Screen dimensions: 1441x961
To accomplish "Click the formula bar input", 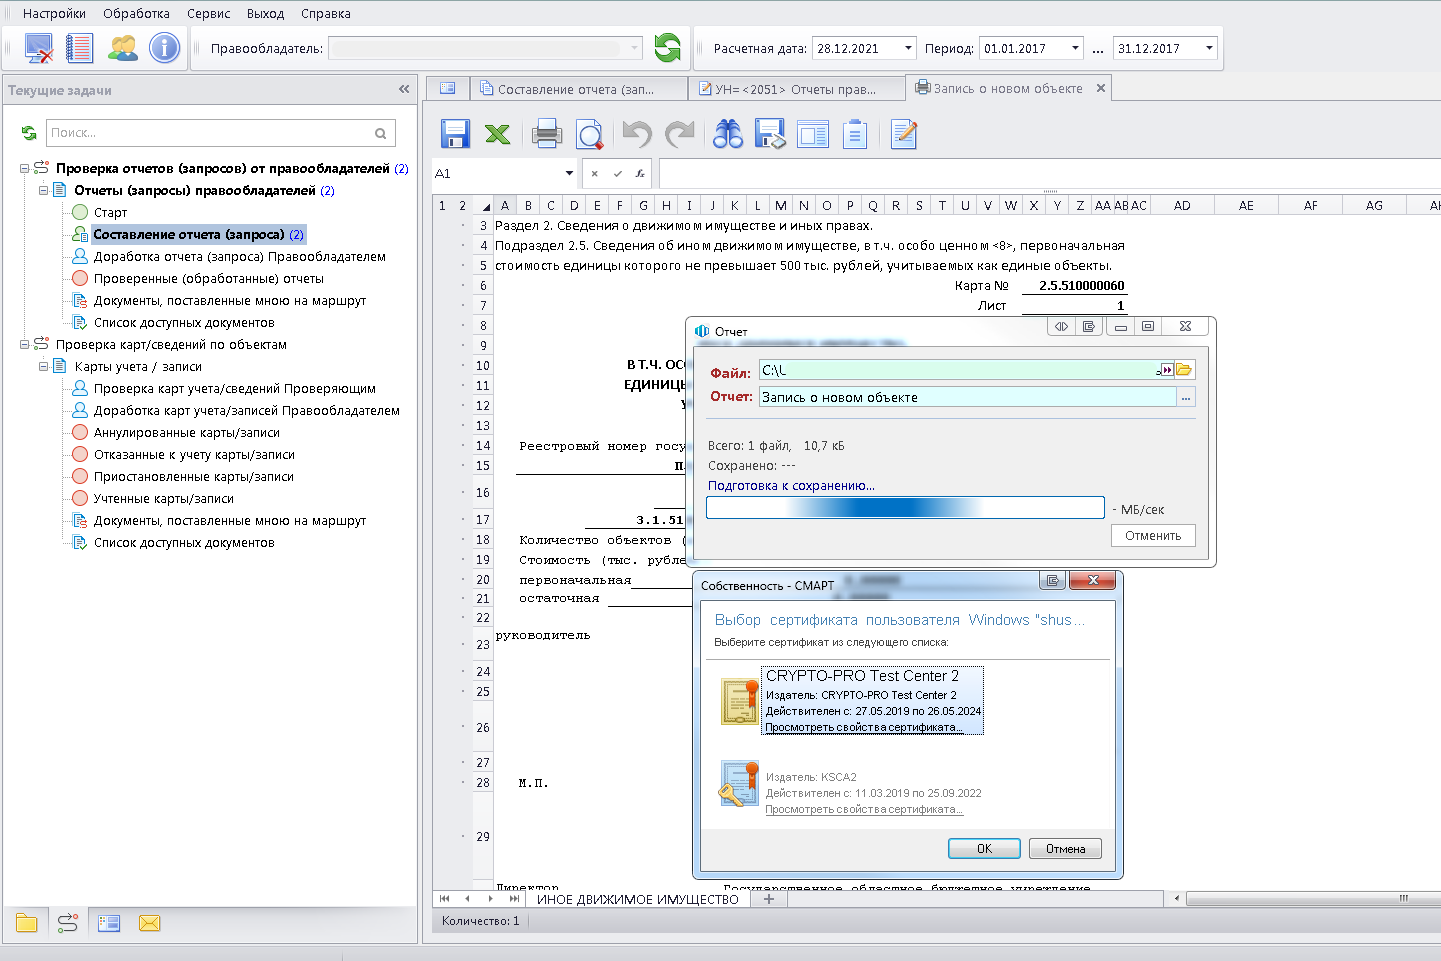I will [x=1048, y=173].
